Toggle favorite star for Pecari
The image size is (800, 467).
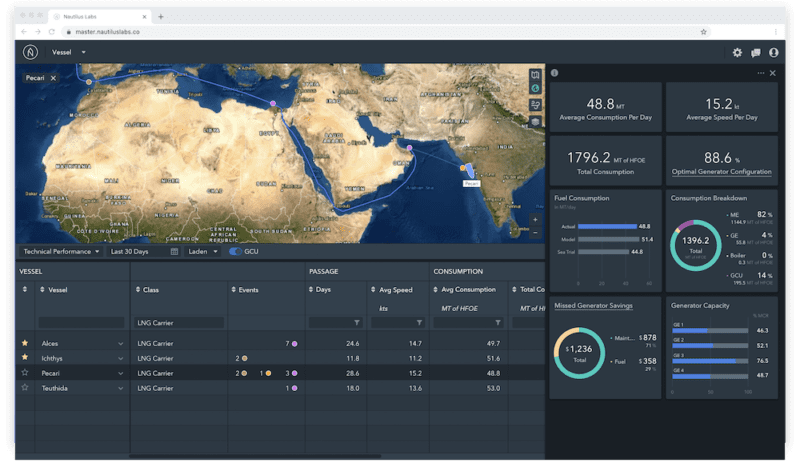pos(25,372)
